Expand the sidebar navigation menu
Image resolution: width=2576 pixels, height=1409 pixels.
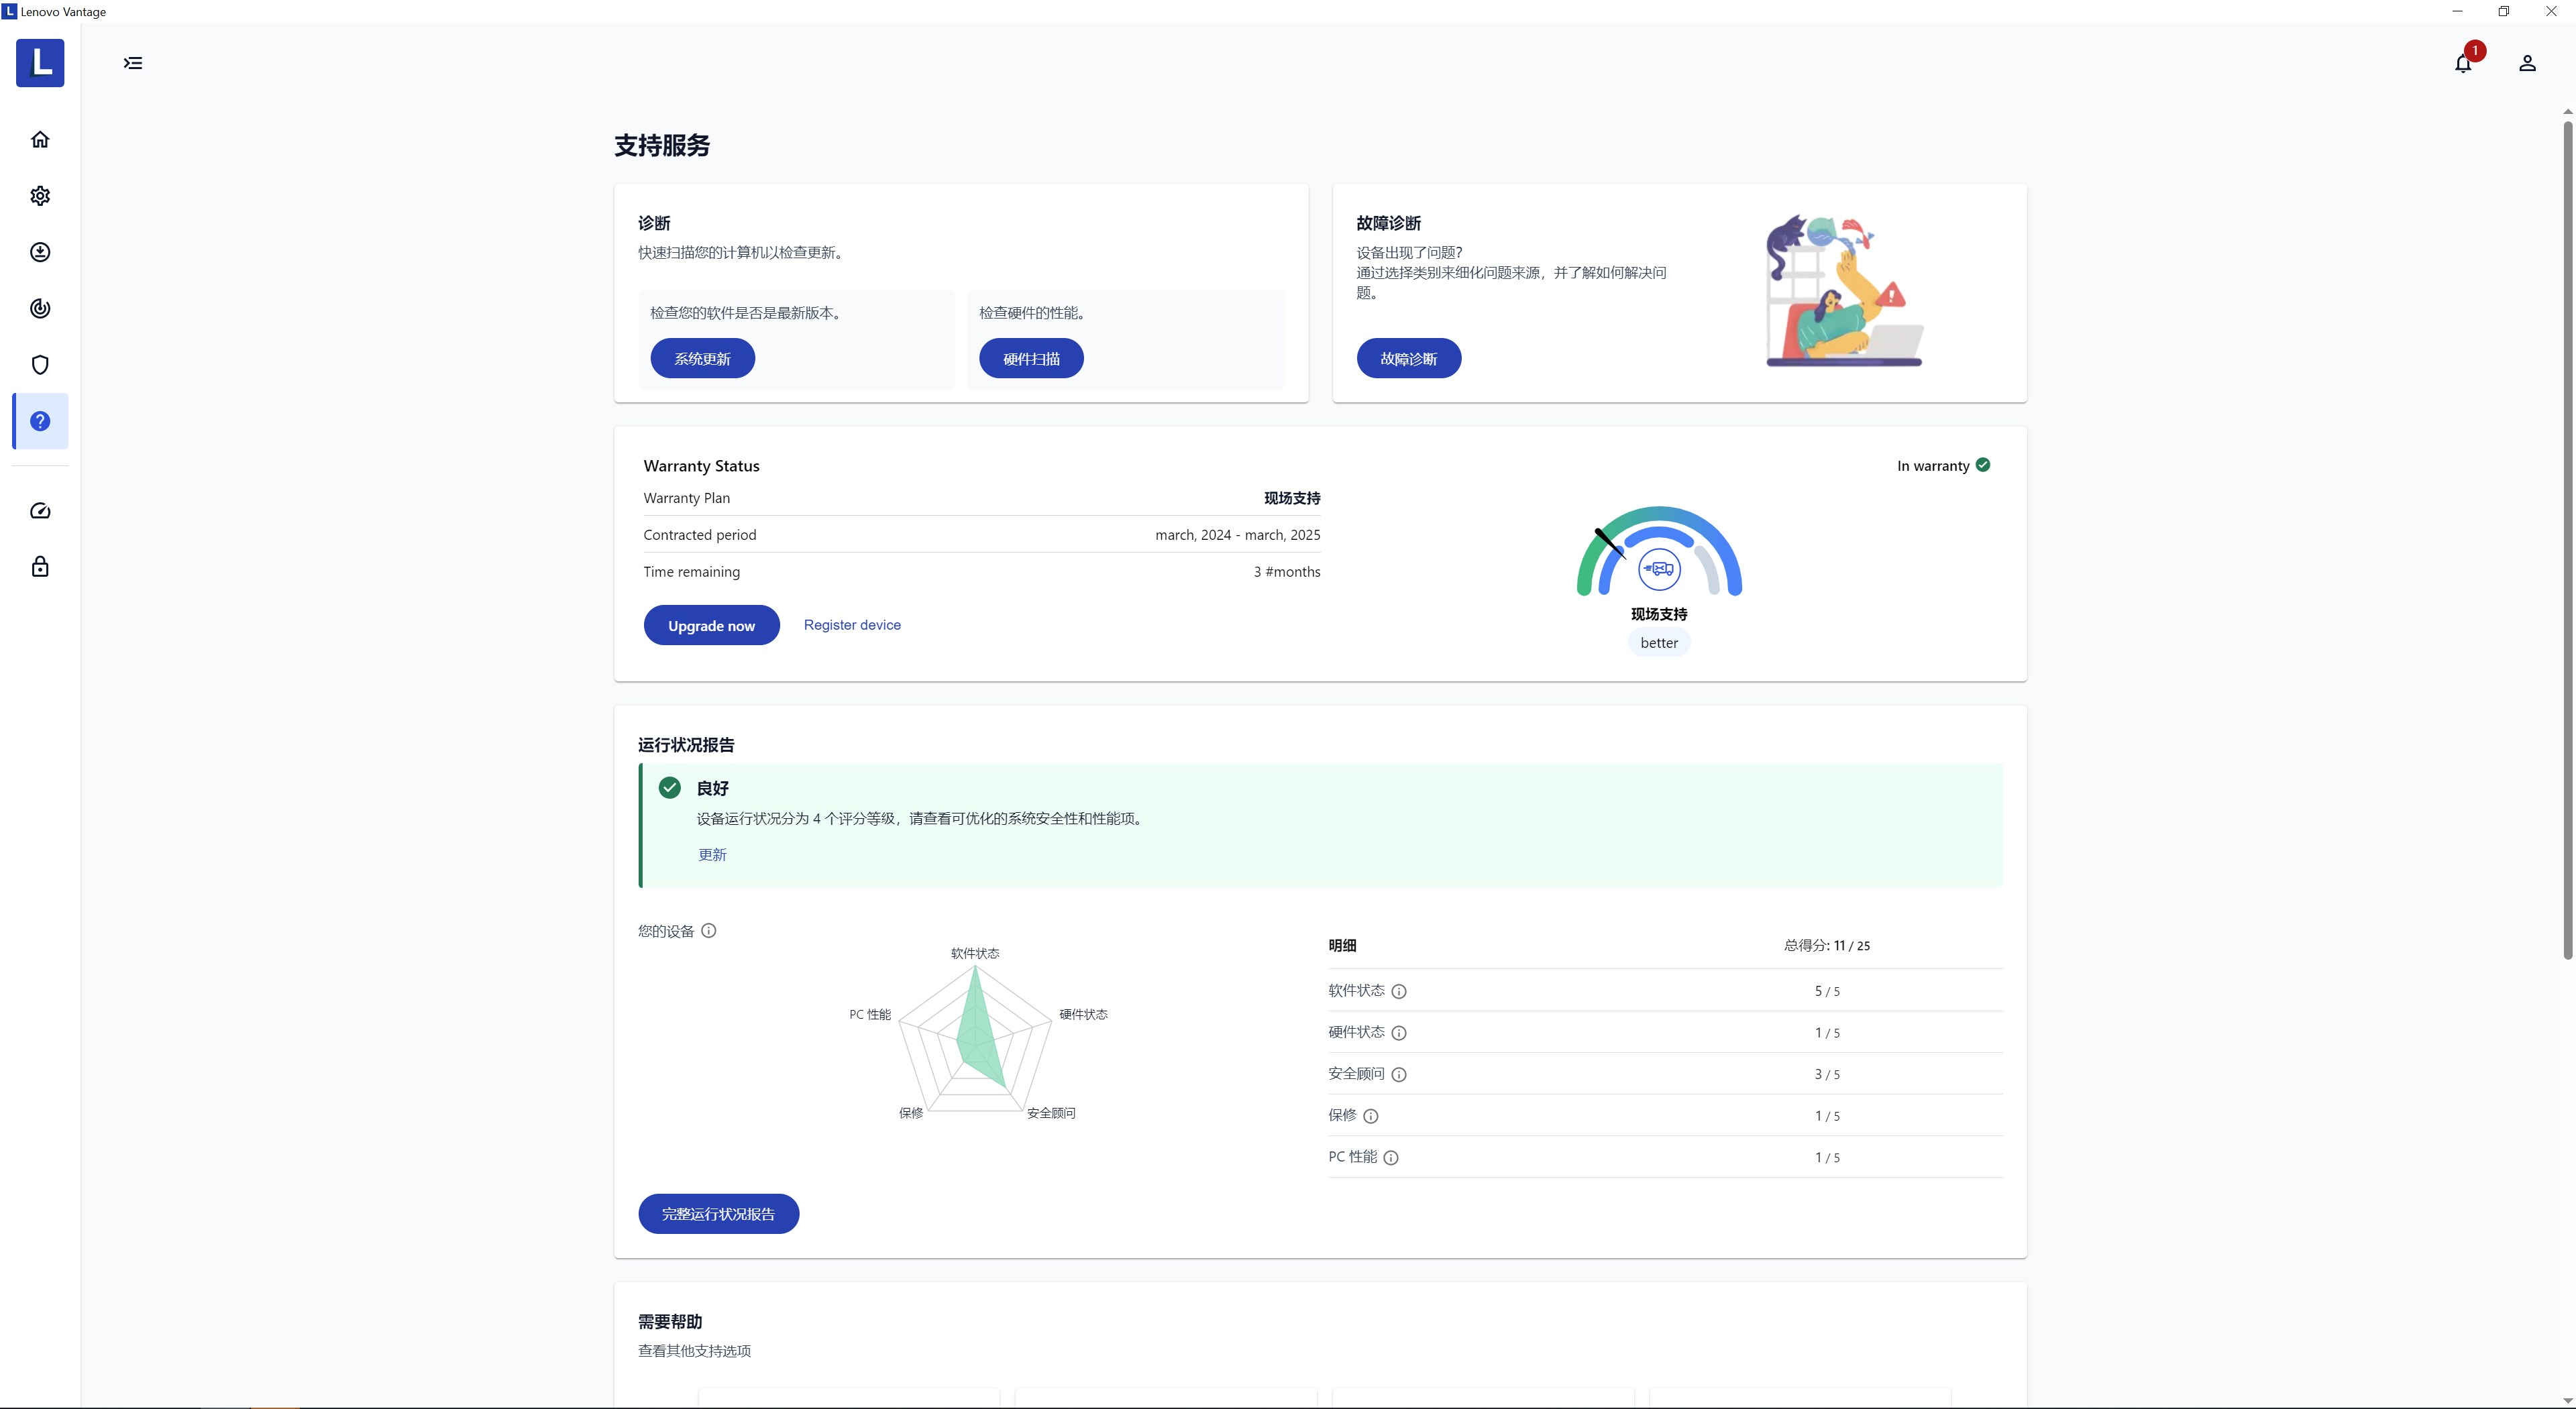133,63
